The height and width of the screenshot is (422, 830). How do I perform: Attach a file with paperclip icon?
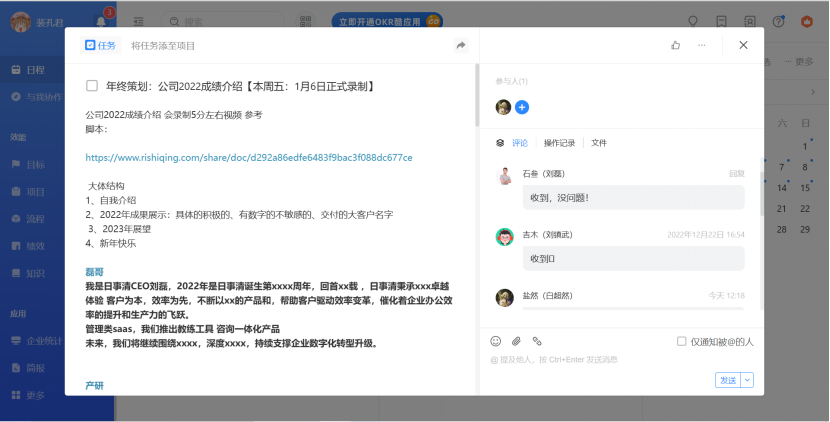click(516, 341)
